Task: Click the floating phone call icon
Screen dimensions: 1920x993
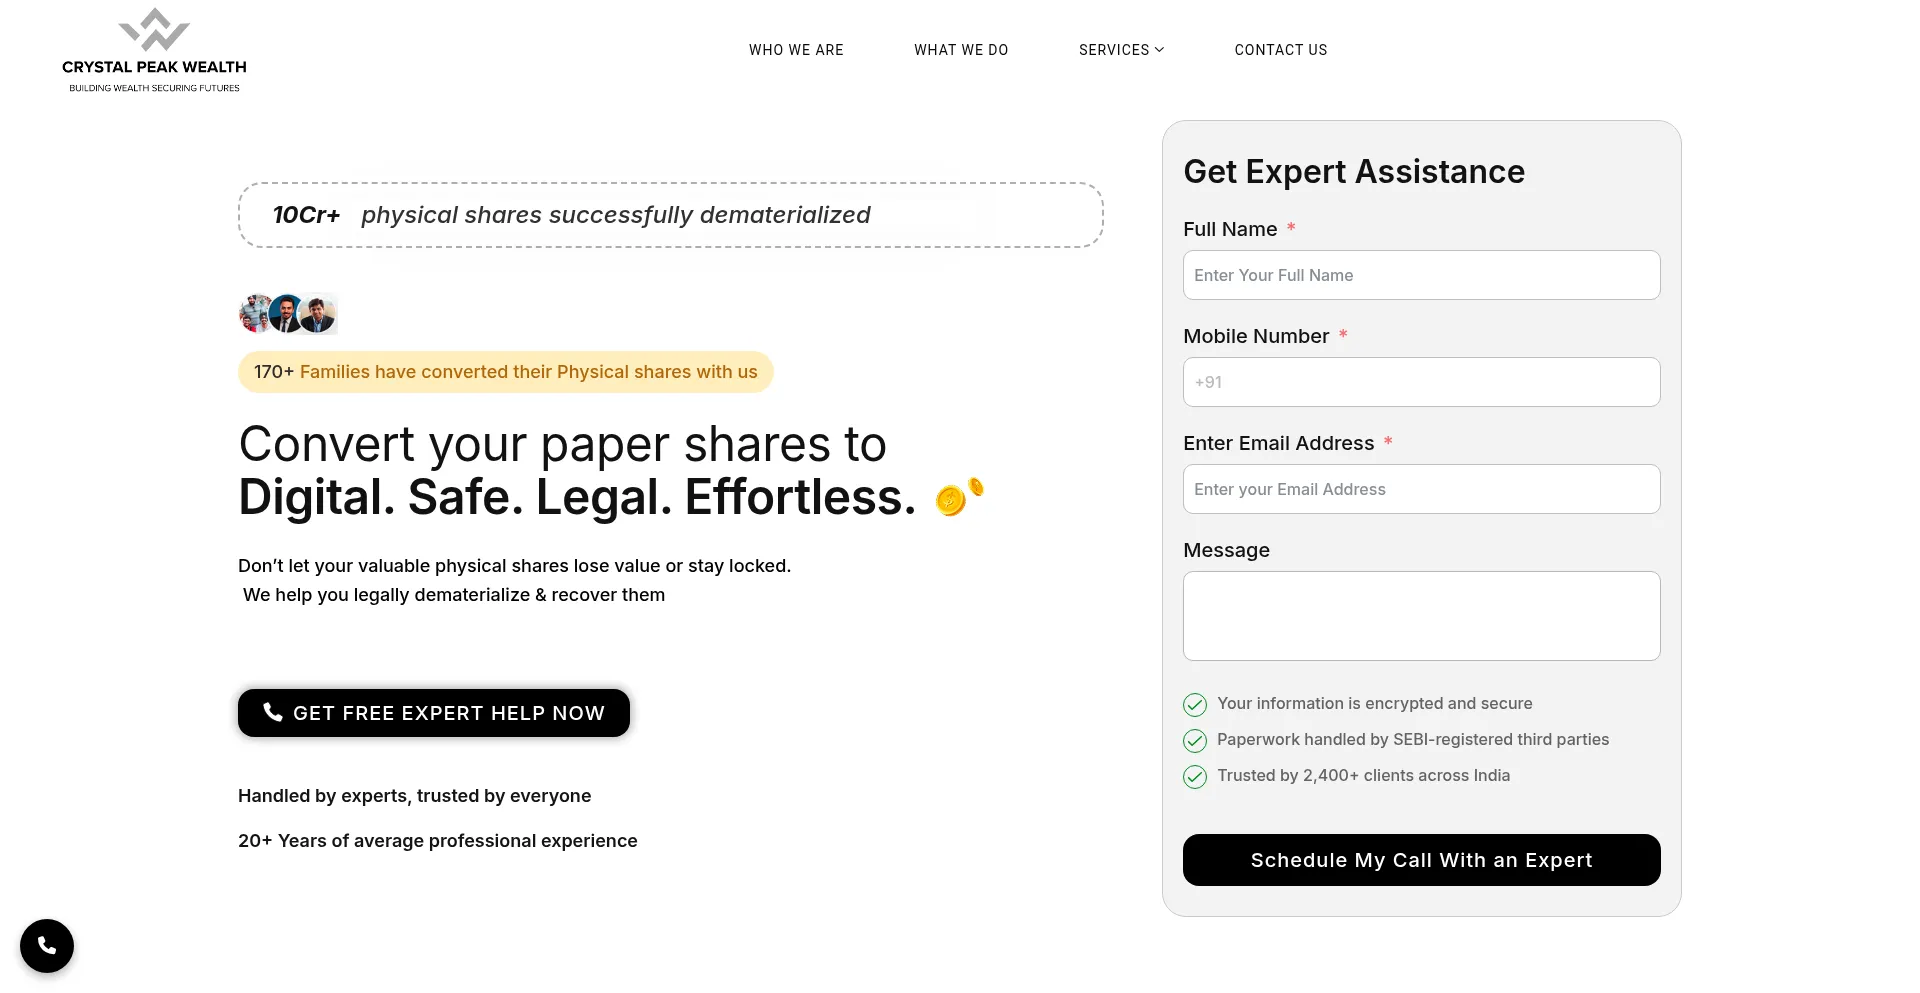Action: tap(47, 945)
